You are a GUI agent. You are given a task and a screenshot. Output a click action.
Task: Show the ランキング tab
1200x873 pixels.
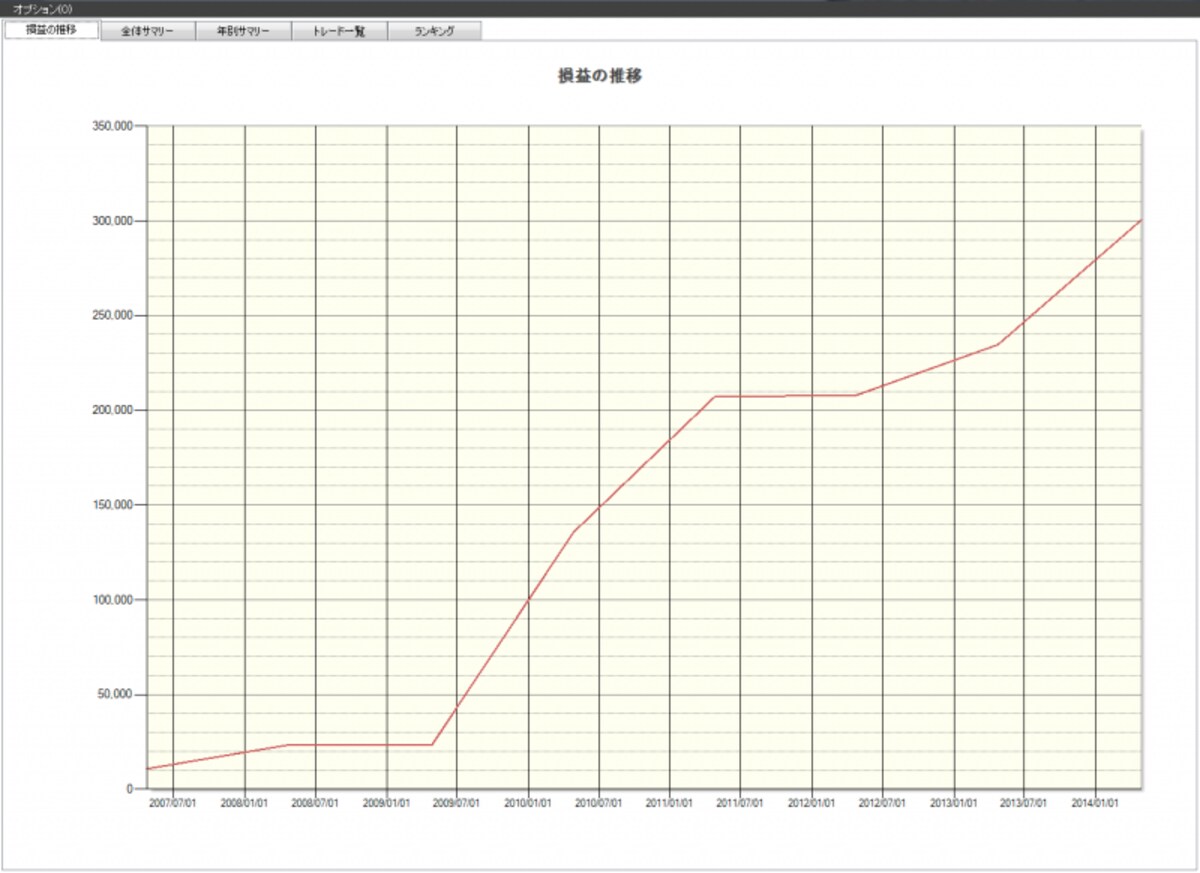[x=435, y=31]
